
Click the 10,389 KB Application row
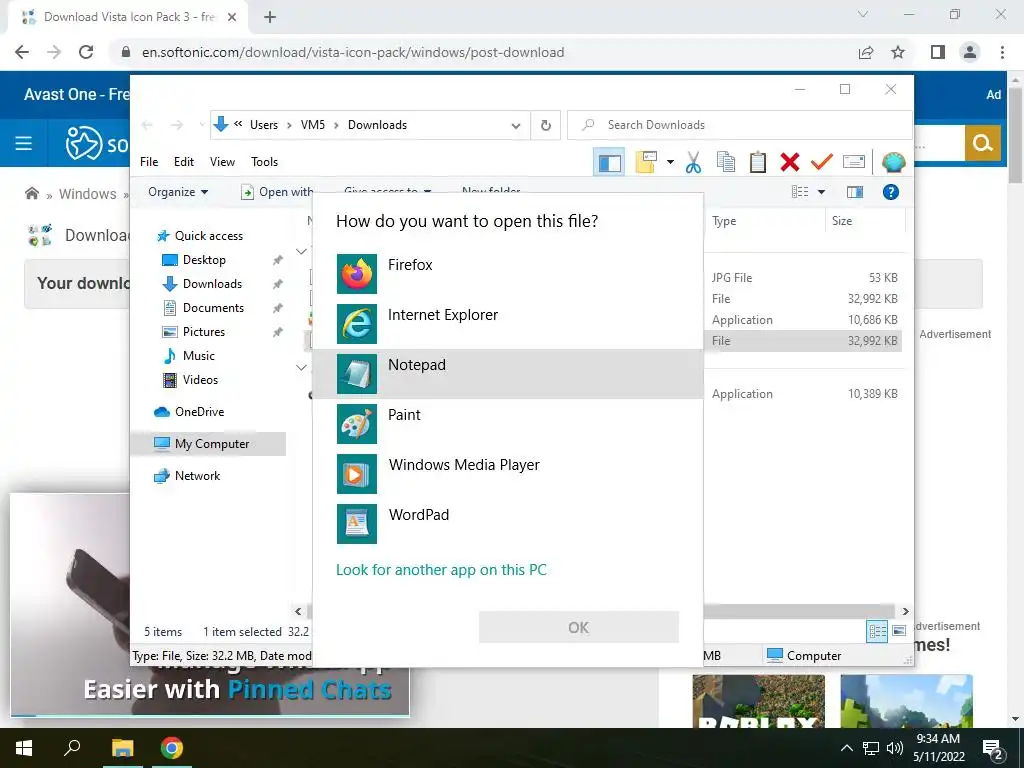805,394
